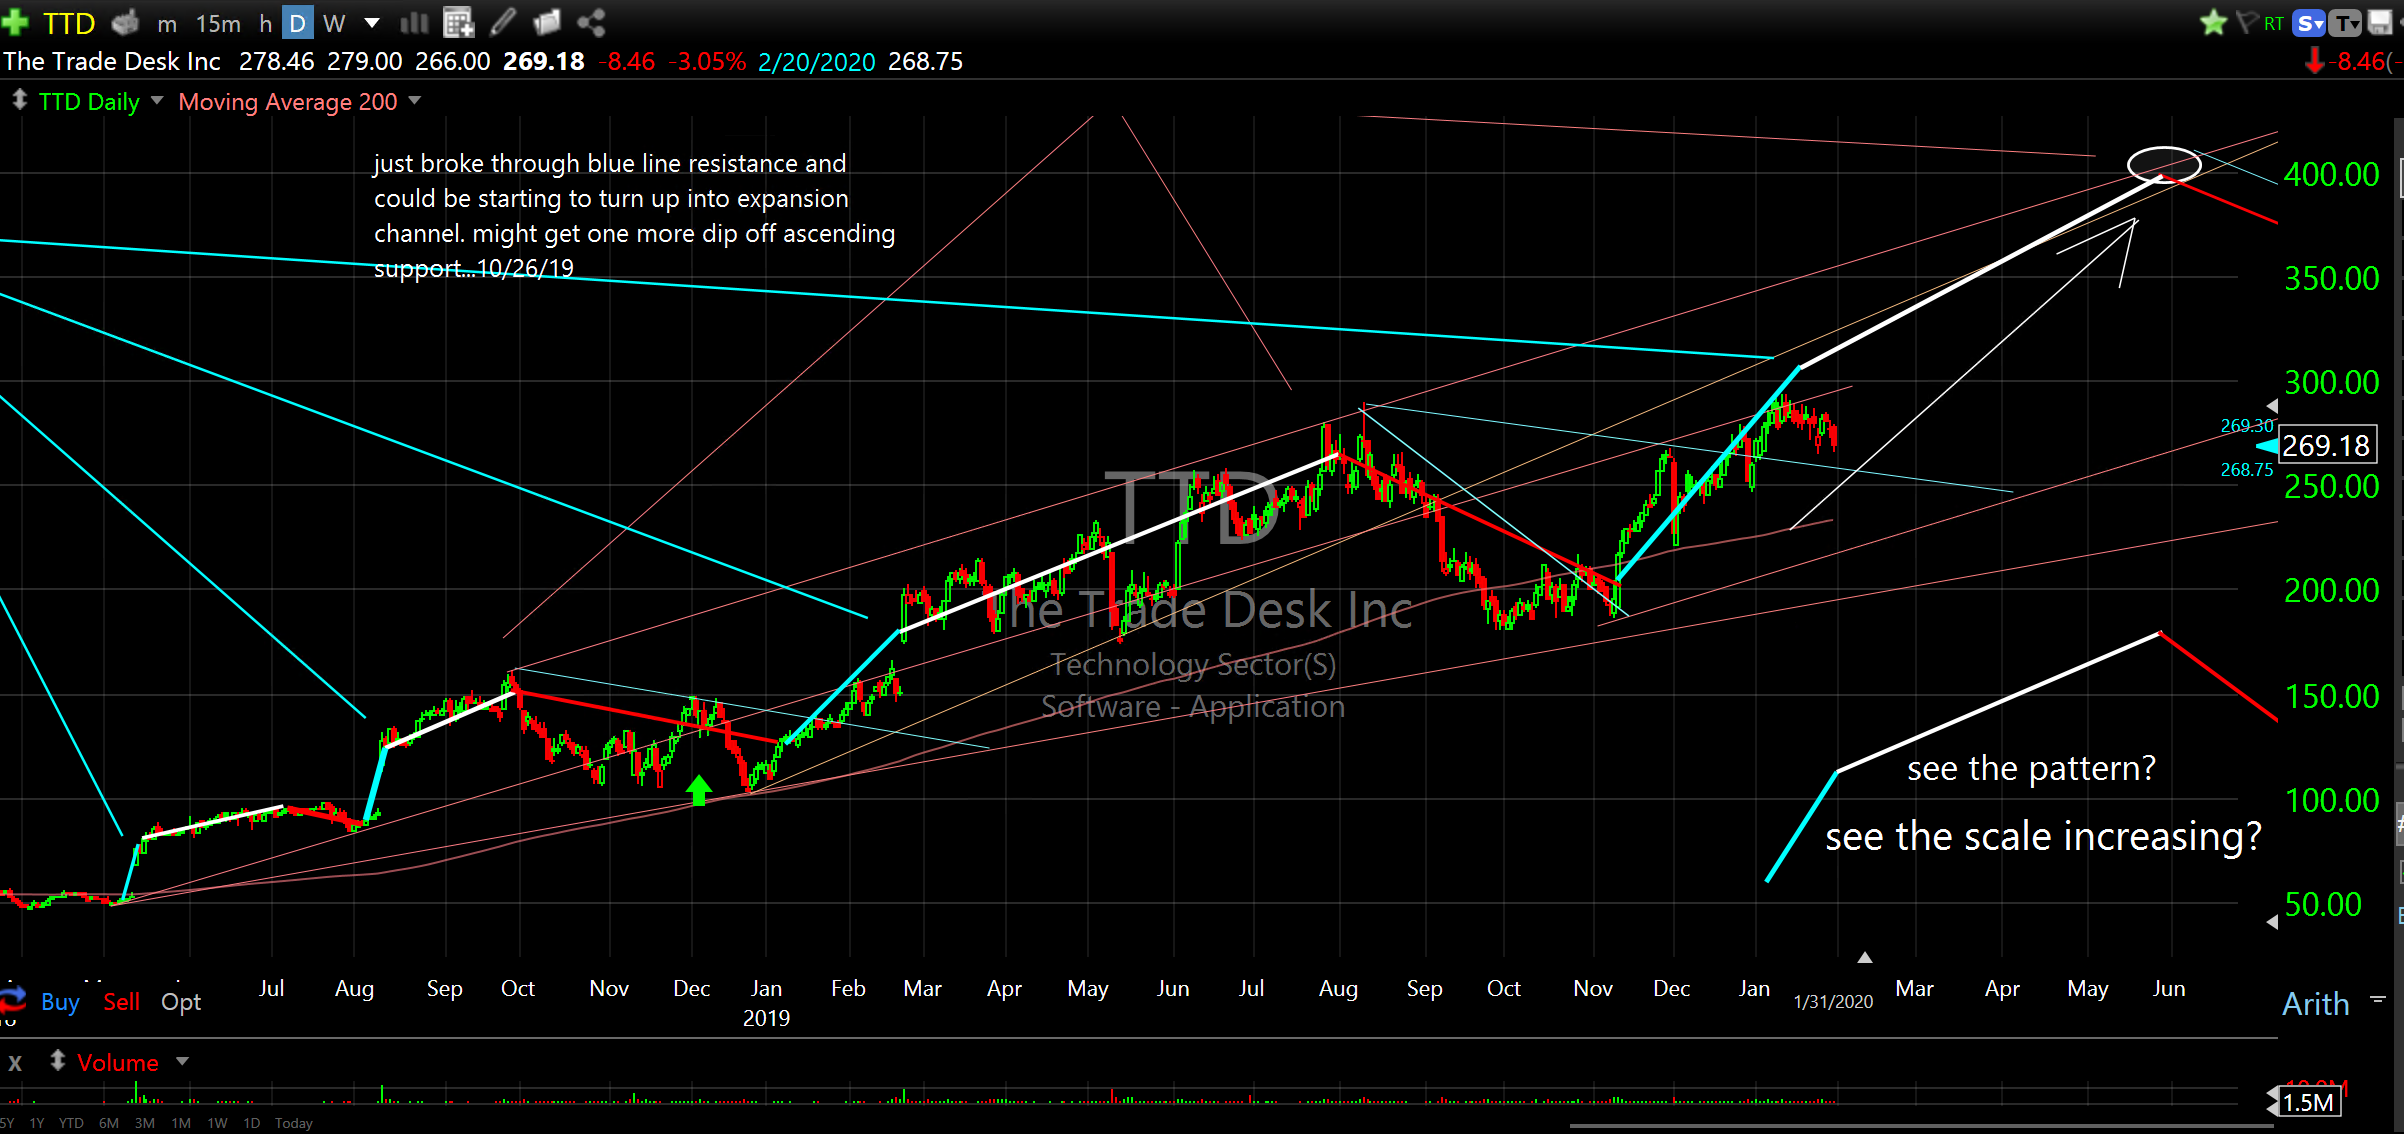Click the add-to-layout calendar grid icon
The width and height of the screenshot is (2404, 1134).
pyautogui.click(x=458, y=22)
